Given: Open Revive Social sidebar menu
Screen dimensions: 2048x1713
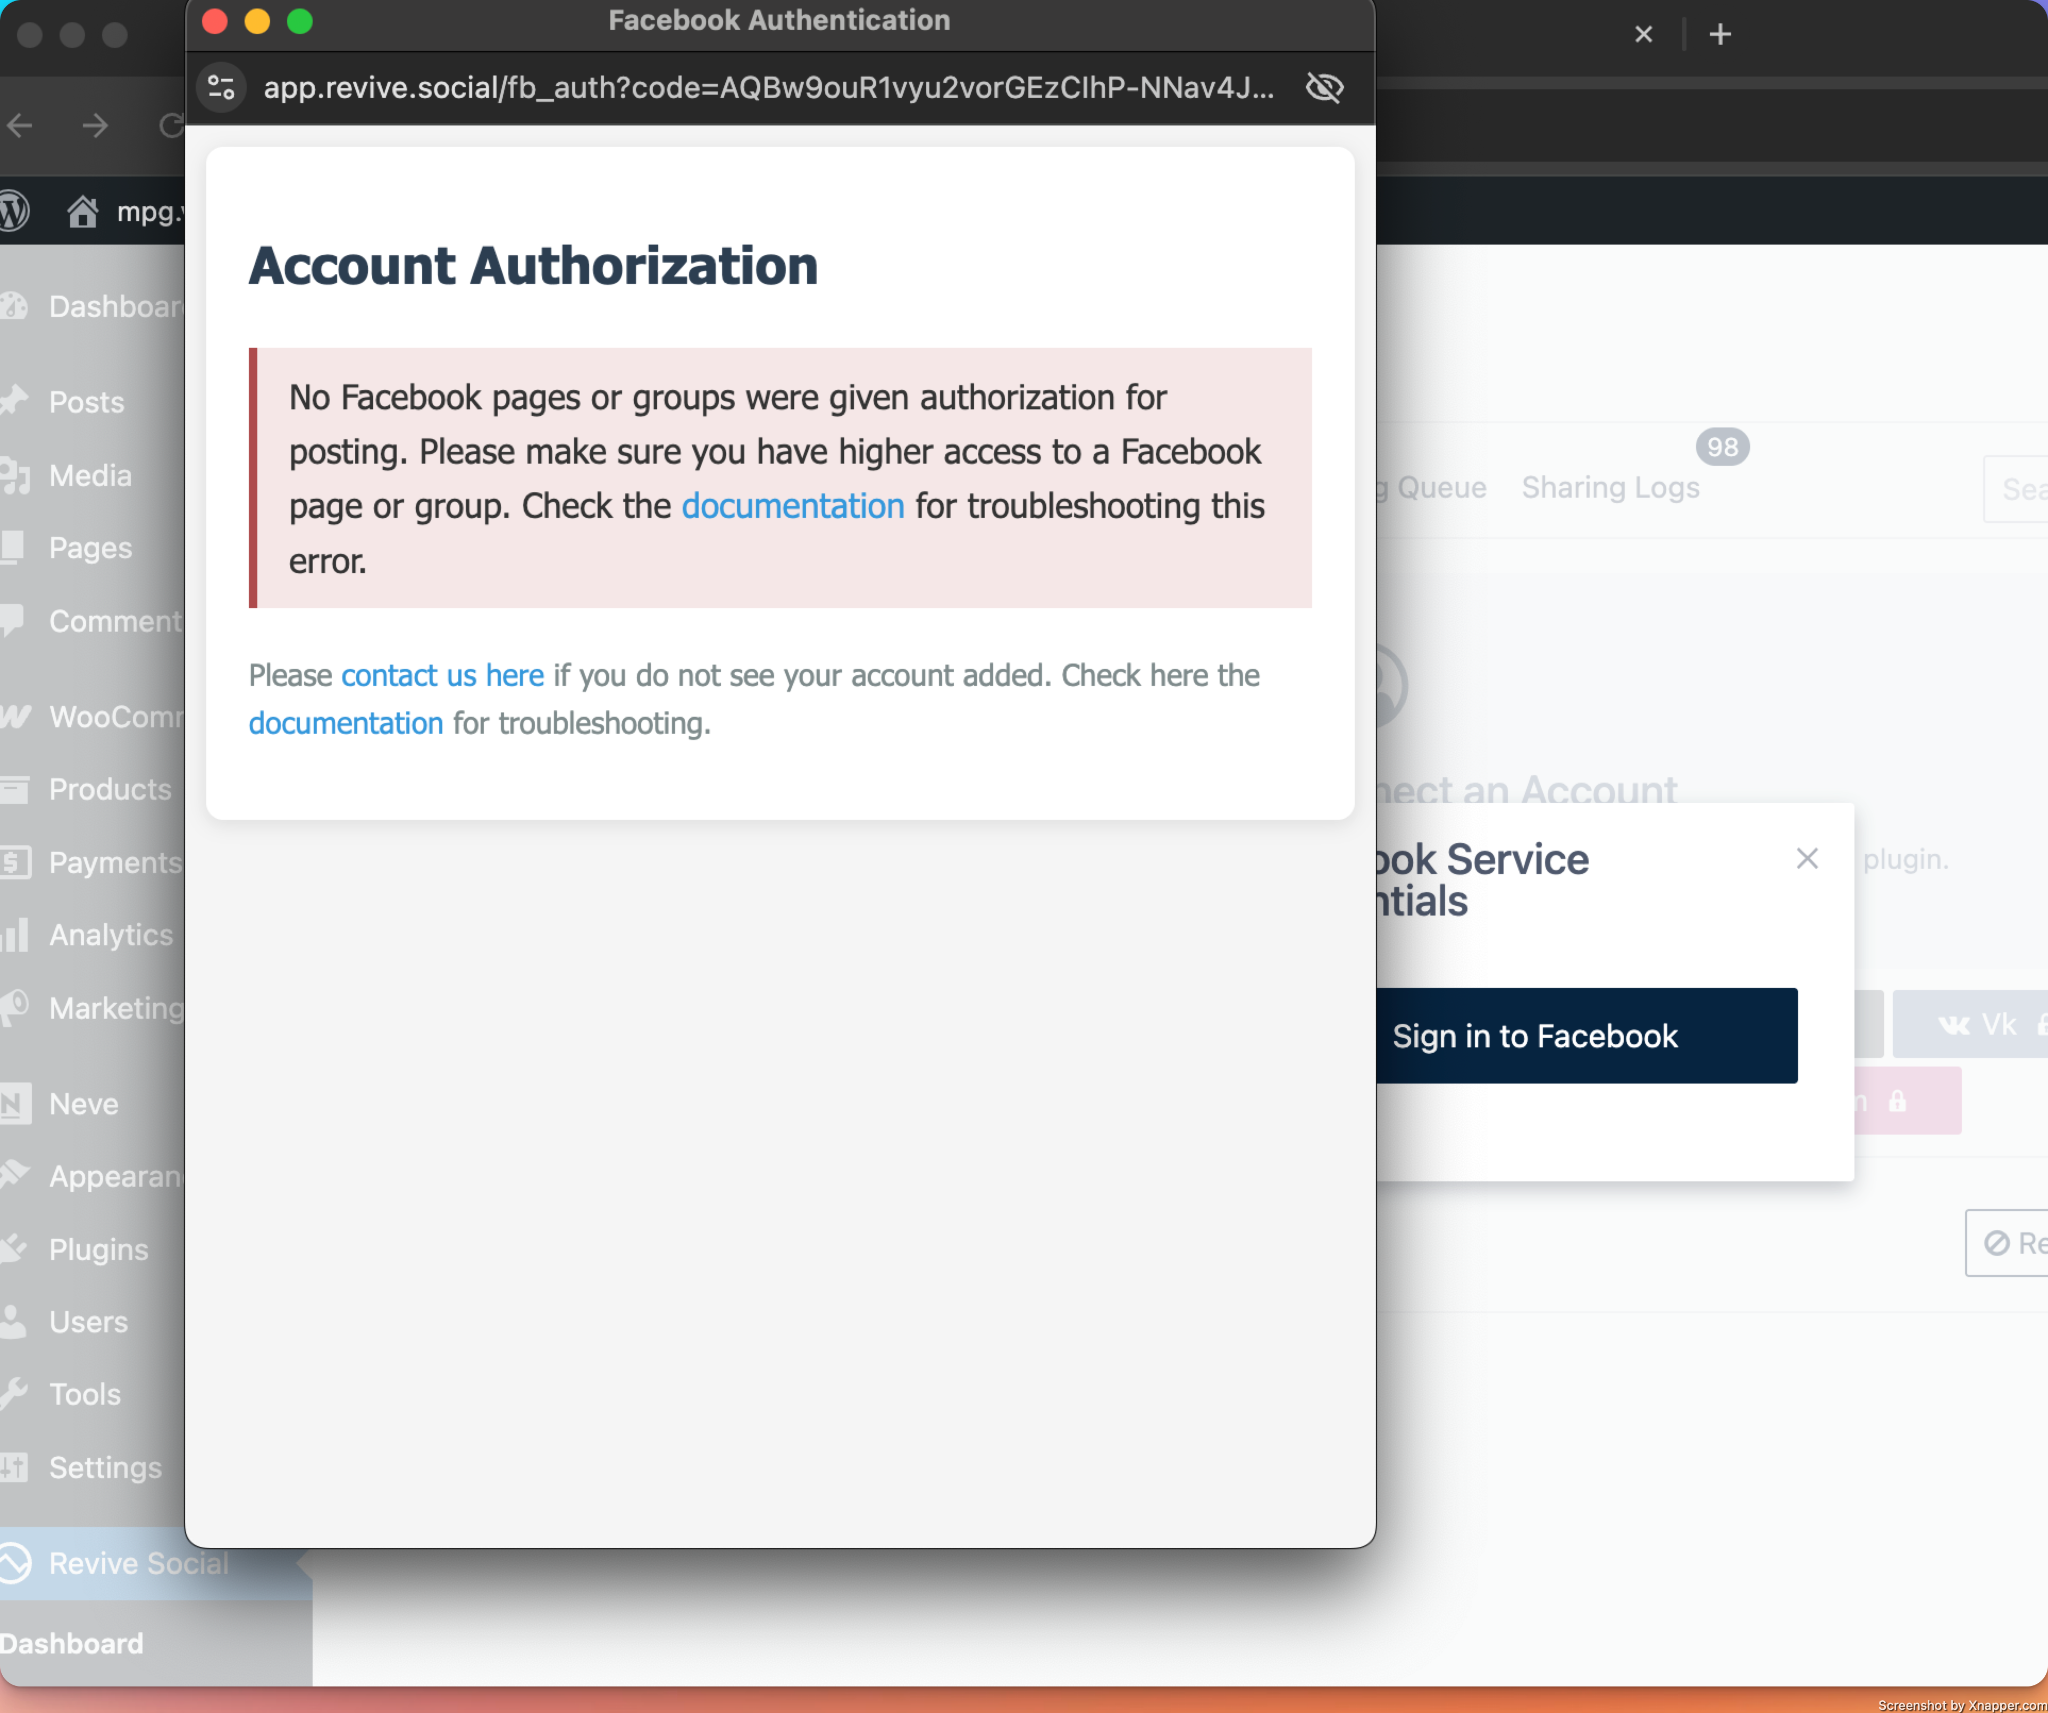Looking at the screenshot, I should point(138,1563).
